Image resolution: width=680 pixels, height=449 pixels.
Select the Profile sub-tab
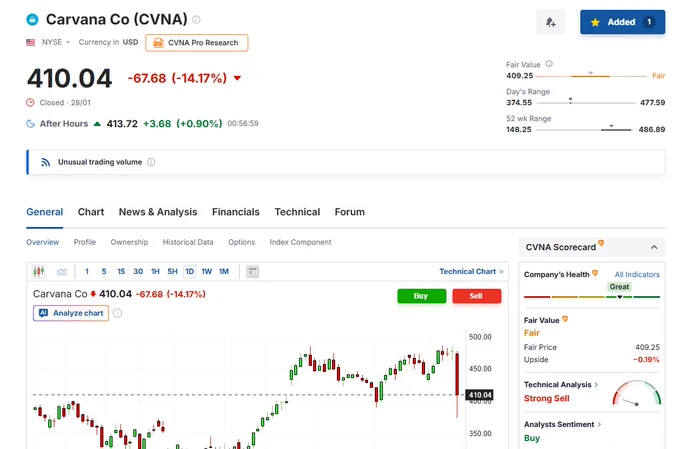[x=85, y=242]
